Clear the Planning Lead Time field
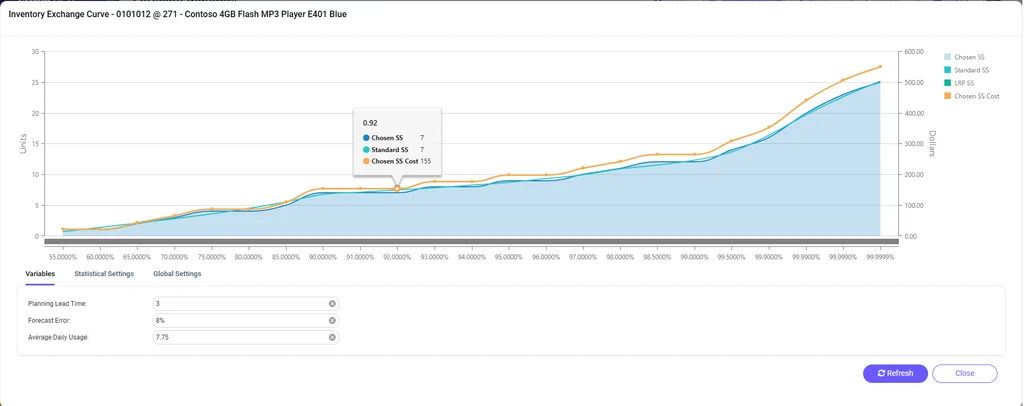1024x406 pixels. point(332,304)
